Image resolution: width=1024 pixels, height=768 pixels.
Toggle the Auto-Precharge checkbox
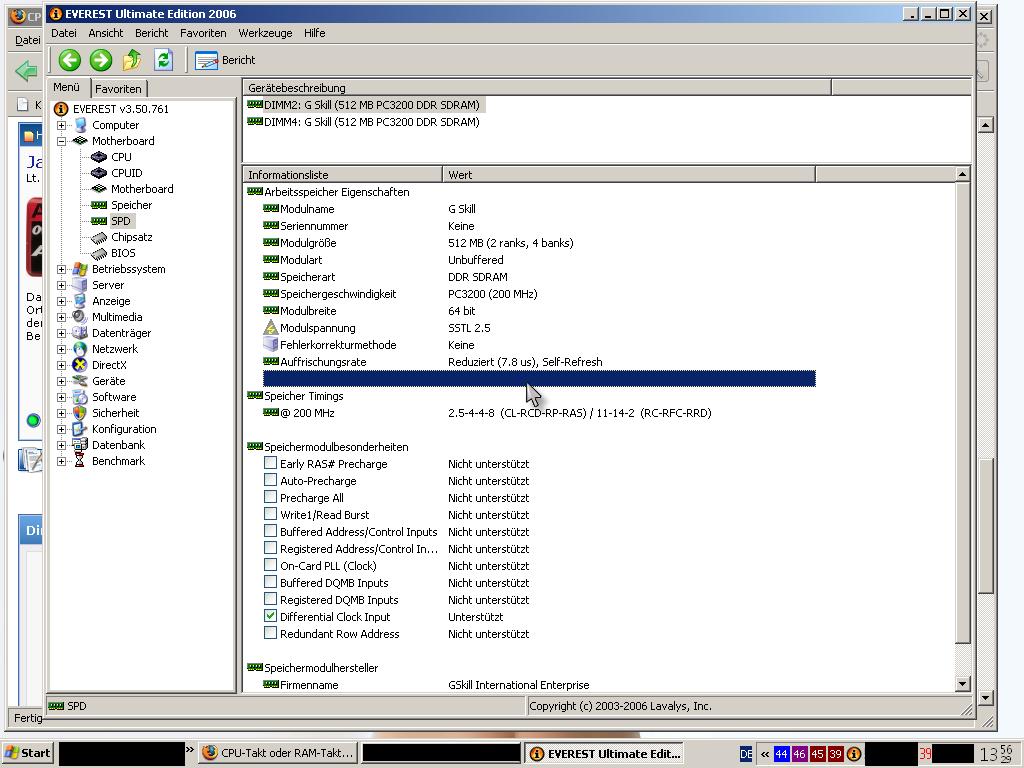click(x=270, y=480)
